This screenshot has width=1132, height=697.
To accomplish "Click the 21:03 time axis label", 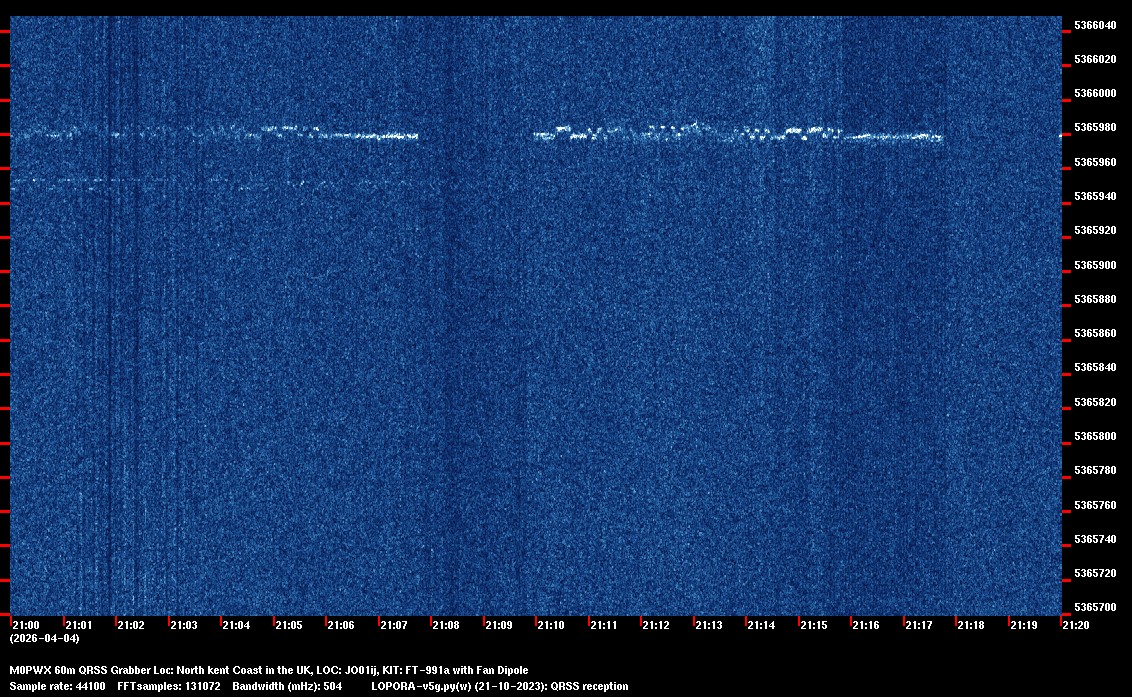I will (183, 625).
